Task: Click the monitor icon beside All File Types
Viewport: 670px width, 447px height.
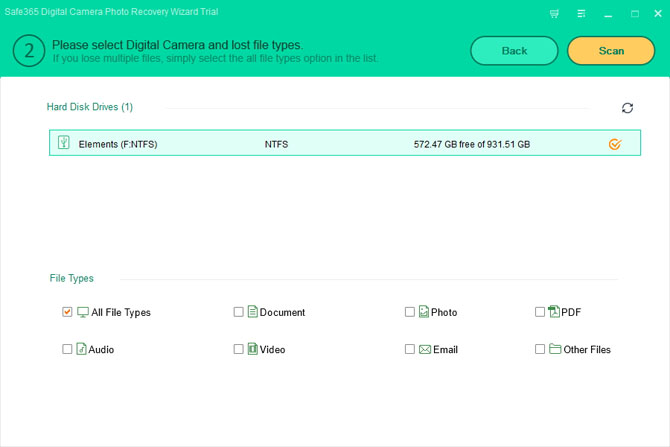Action: (83, 312)
